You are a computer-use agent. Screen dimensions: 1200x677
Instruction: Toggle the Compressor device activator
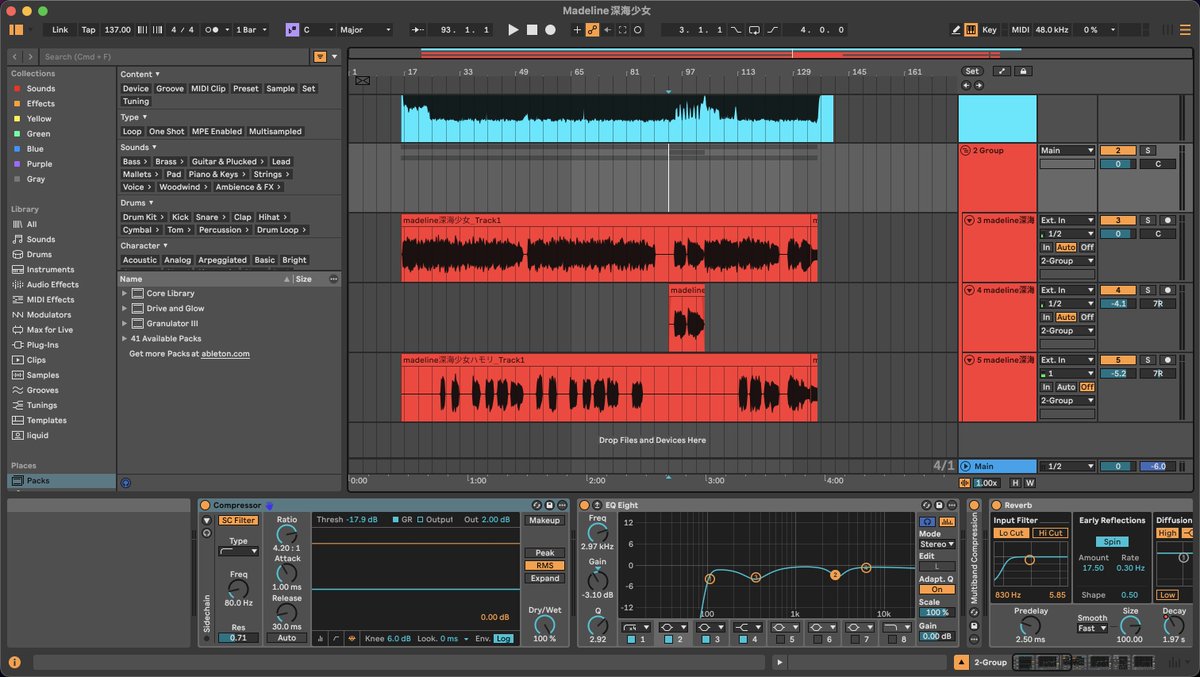click(205, 505)
